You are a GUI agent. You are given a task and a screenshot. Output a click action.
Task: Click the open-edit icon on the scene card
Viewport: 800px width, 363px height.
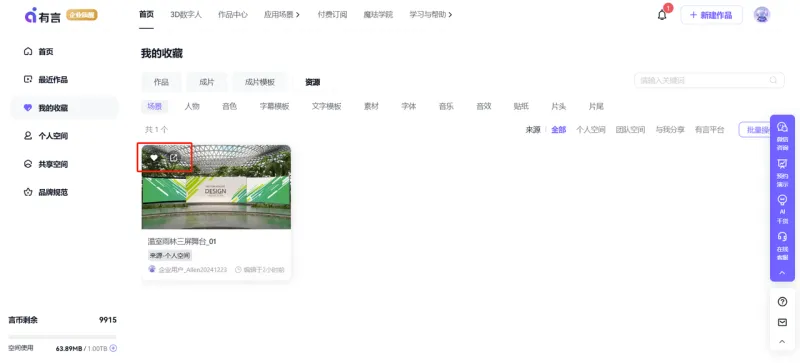click(173, 158)
